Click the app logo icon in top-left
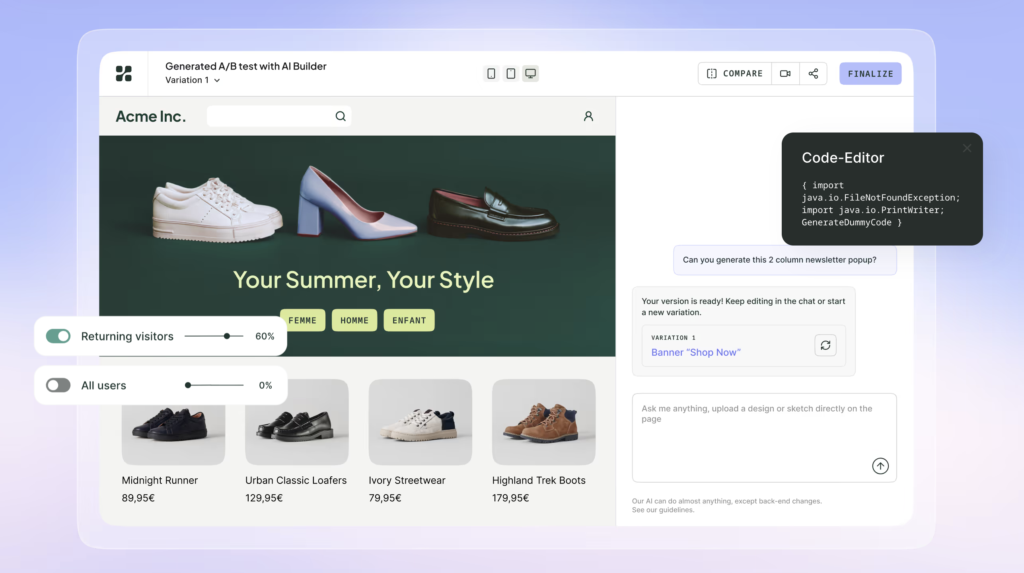 point(123,73)
